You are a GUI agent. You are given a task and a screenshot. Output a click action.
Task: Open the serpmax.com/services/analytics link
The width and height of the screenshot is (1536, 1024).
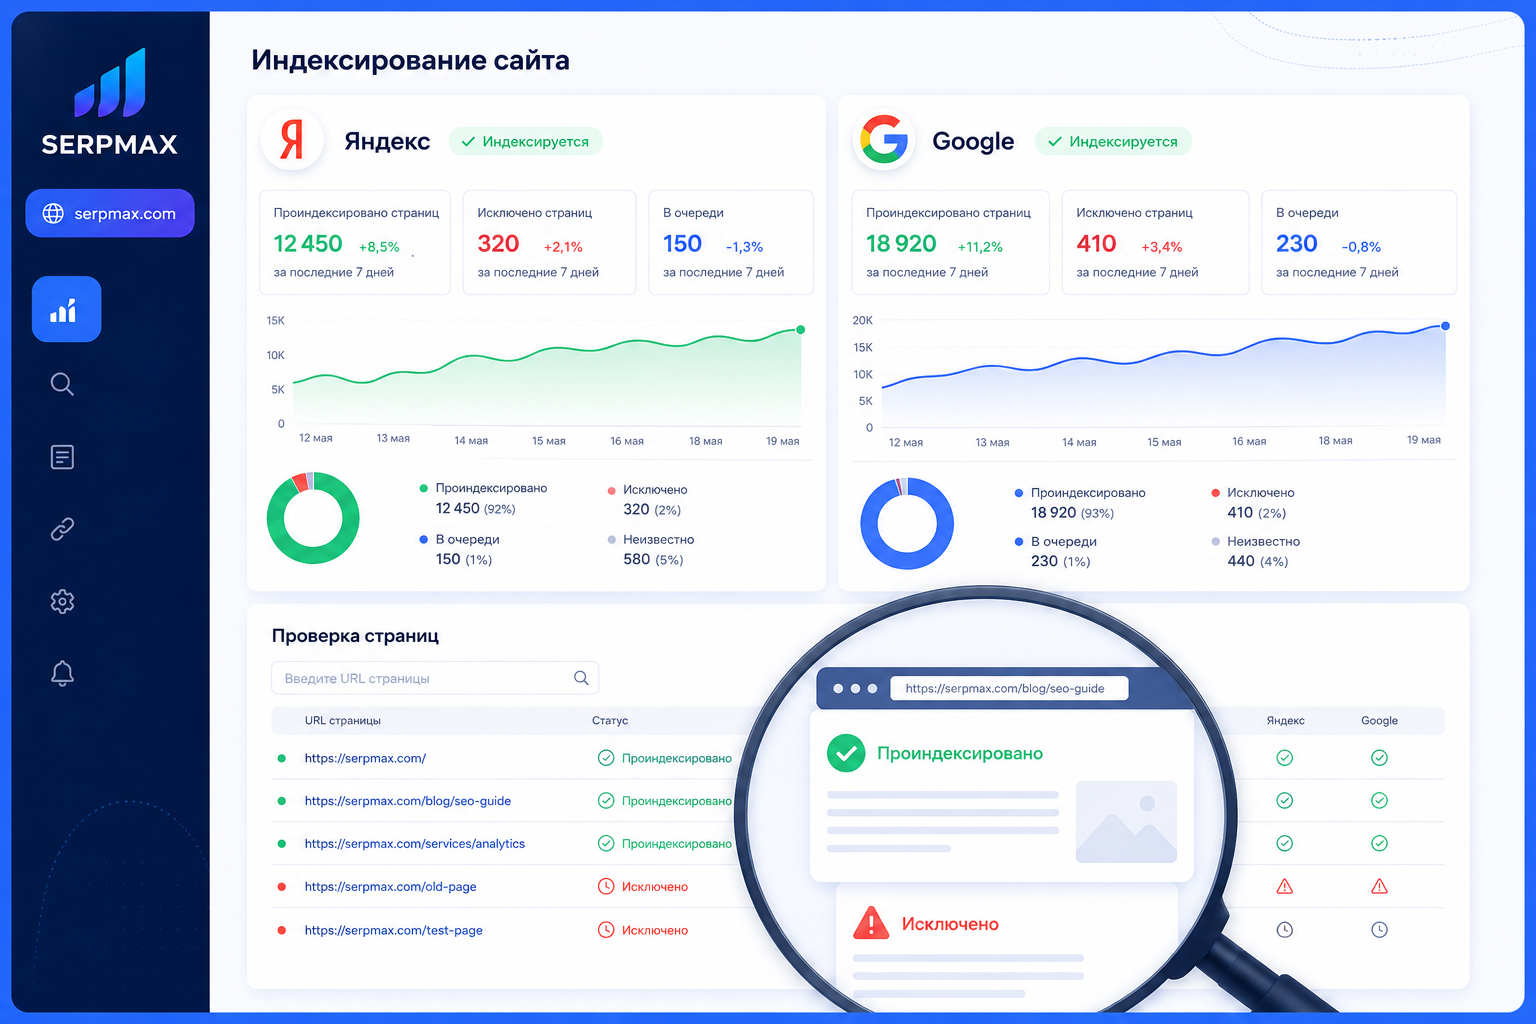click(415, 844)
